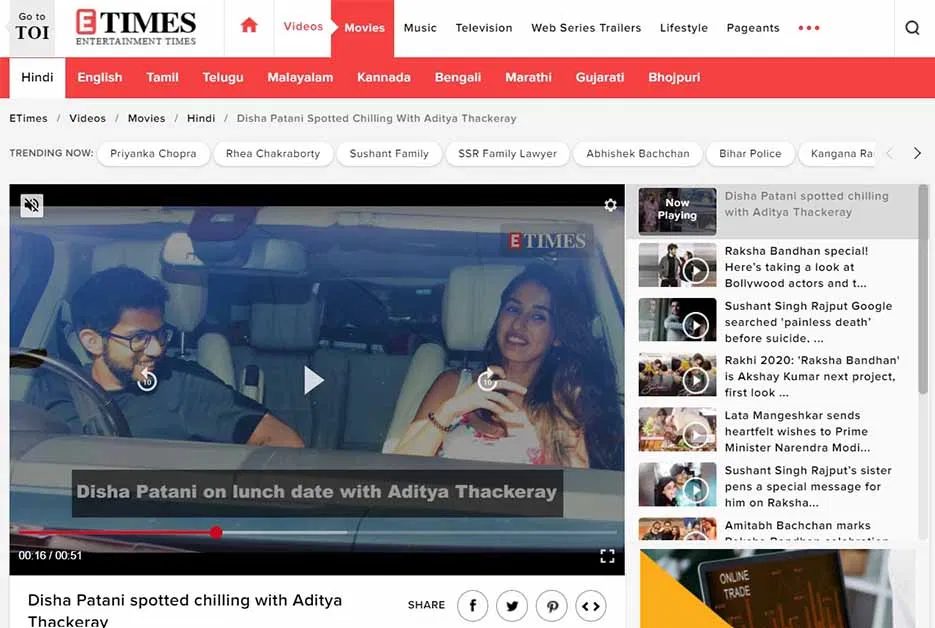935x628 pixels.
Task: Toggle fullscreen video mode
Action: tap(607, 556)
